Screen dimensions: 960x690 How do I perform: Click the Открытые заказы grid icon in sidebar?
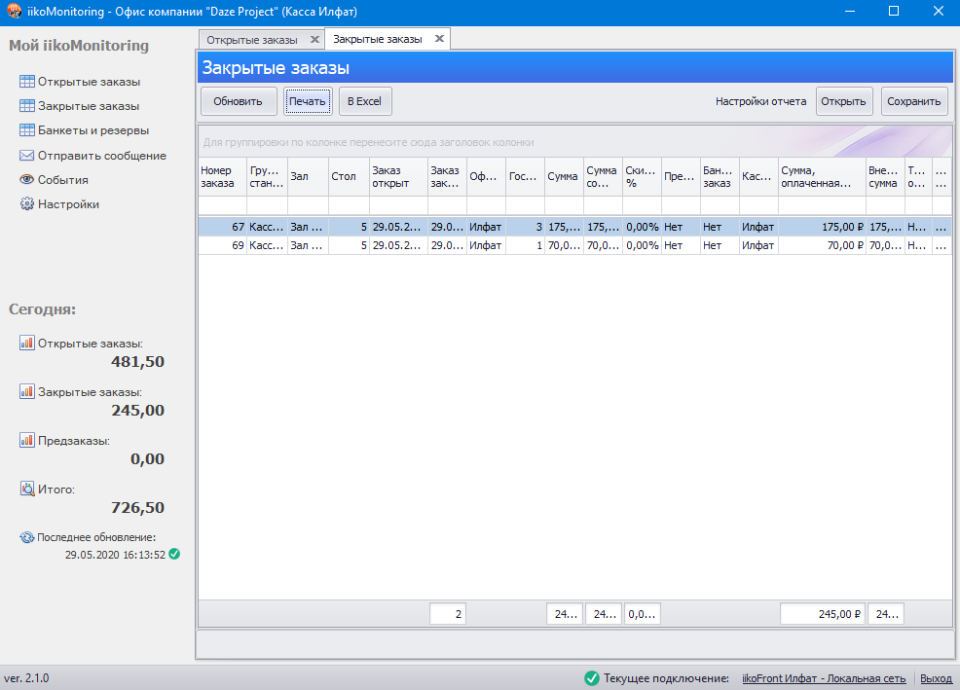click(27, 82)
